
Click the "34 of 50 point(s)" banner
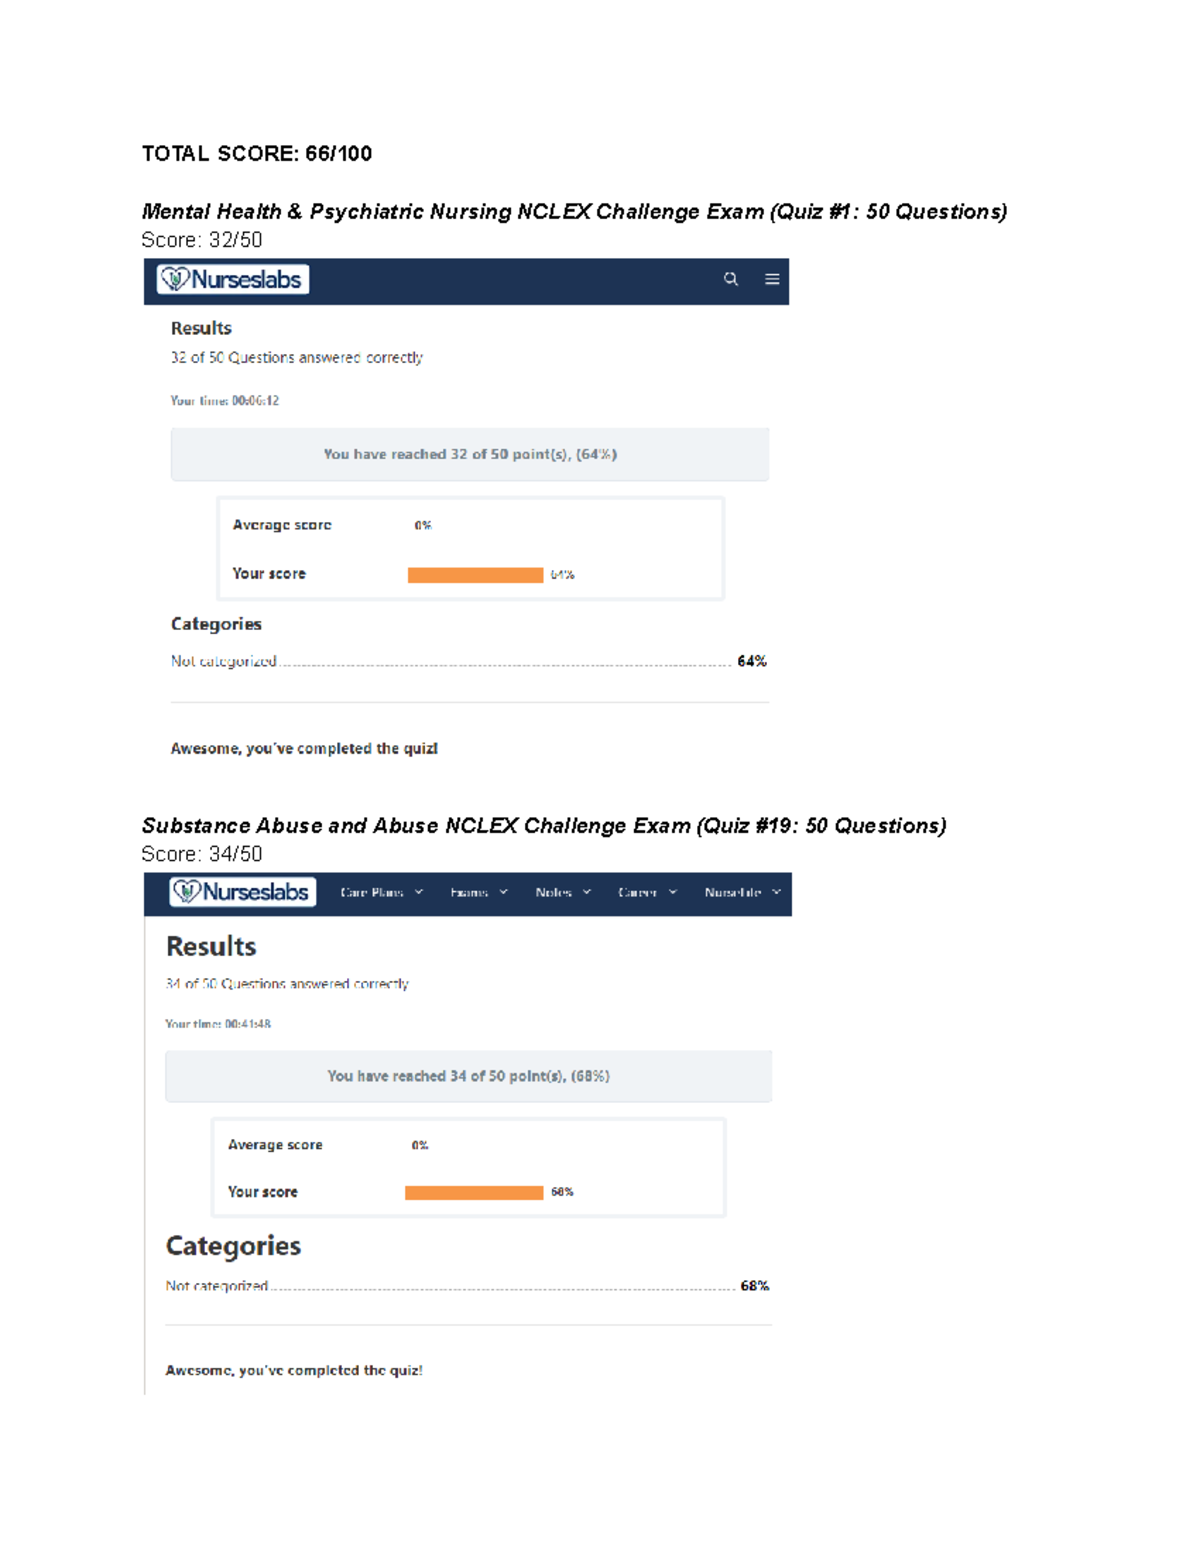click(468, 1076)
